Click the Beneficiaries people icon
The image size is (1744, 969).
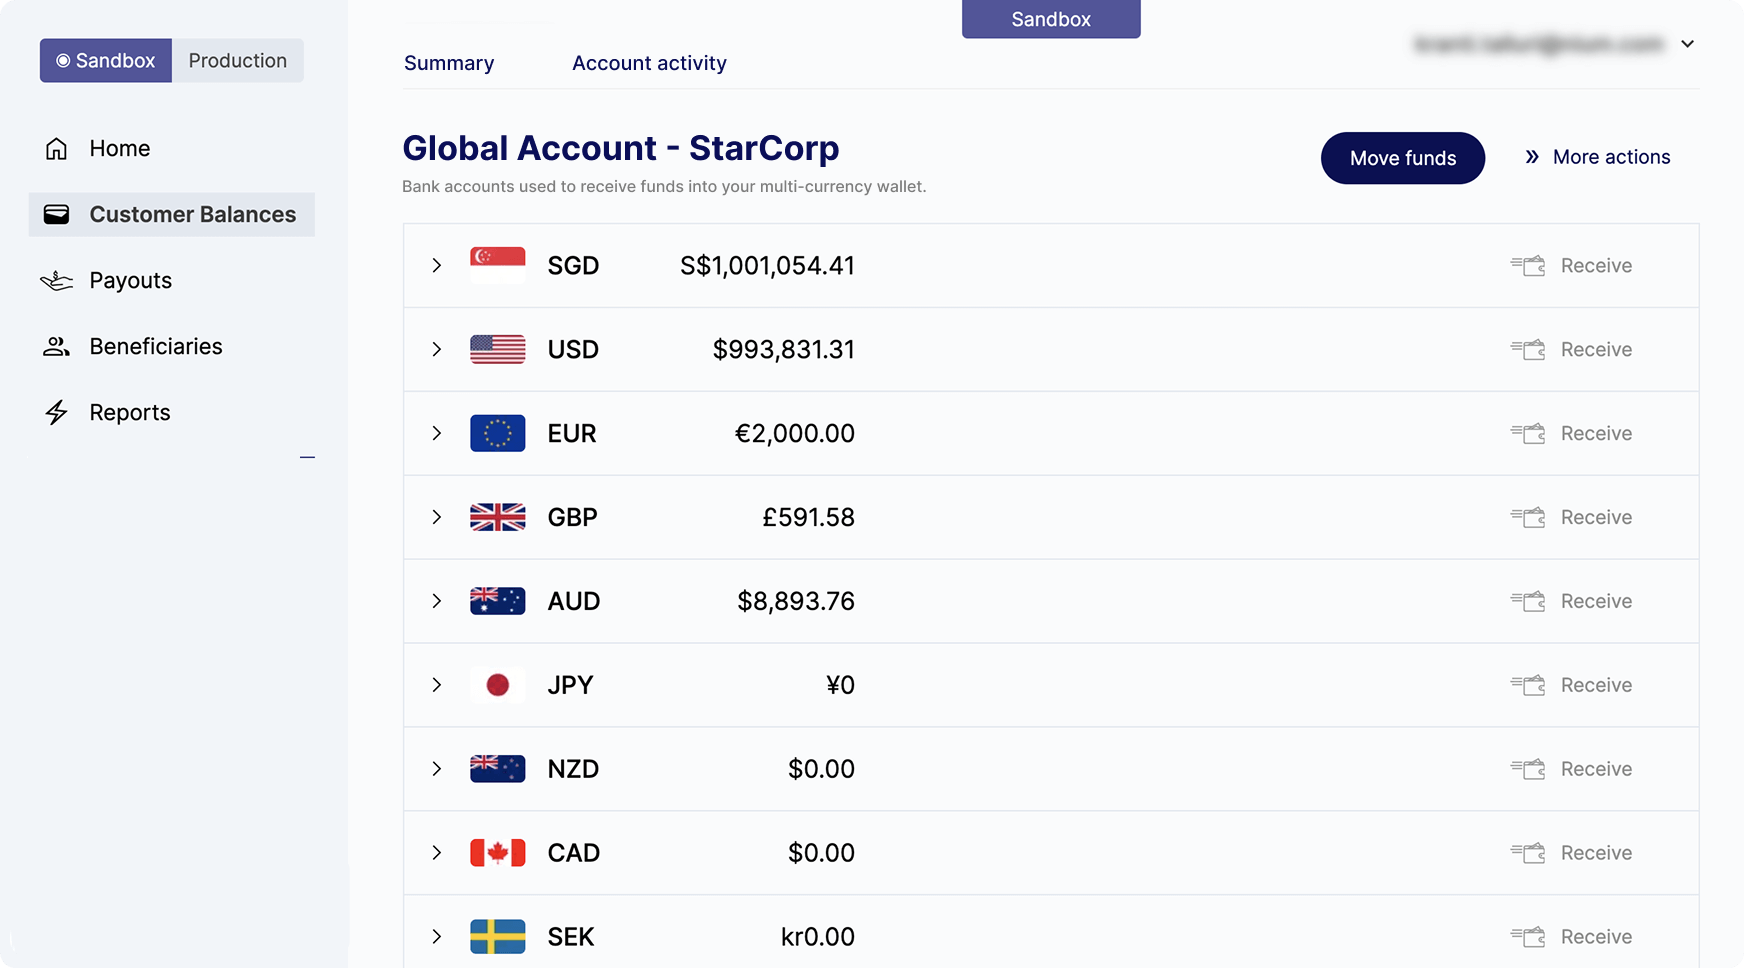coord(57,347)
